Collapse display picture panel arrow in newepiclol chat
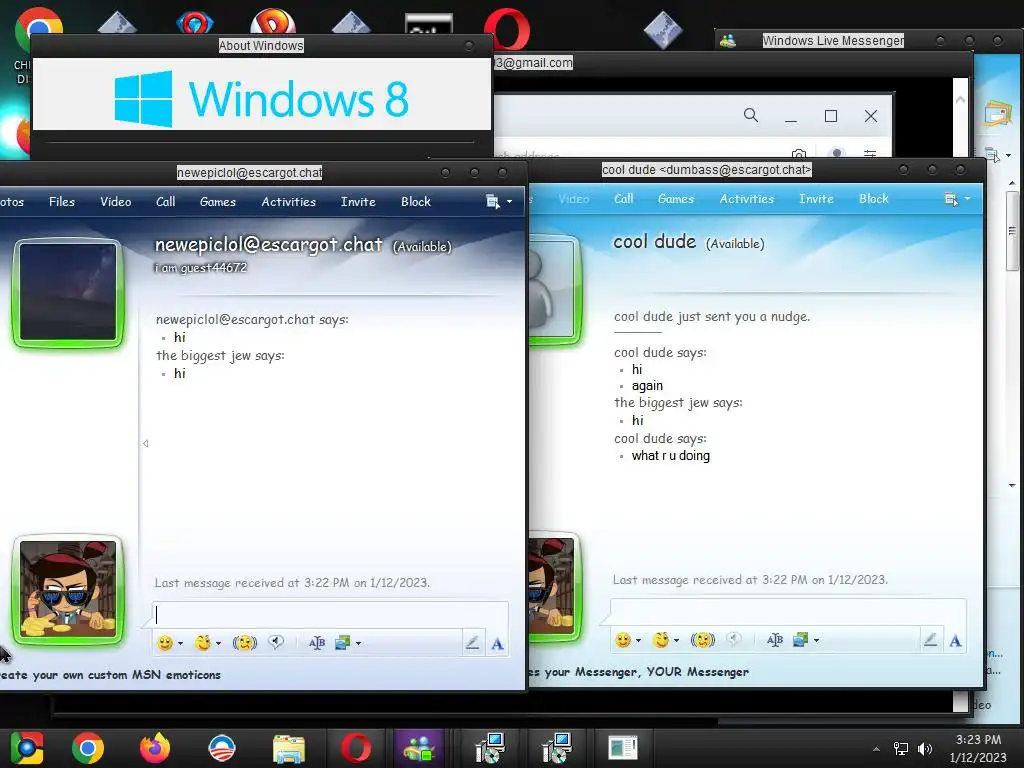 (146, 443)
